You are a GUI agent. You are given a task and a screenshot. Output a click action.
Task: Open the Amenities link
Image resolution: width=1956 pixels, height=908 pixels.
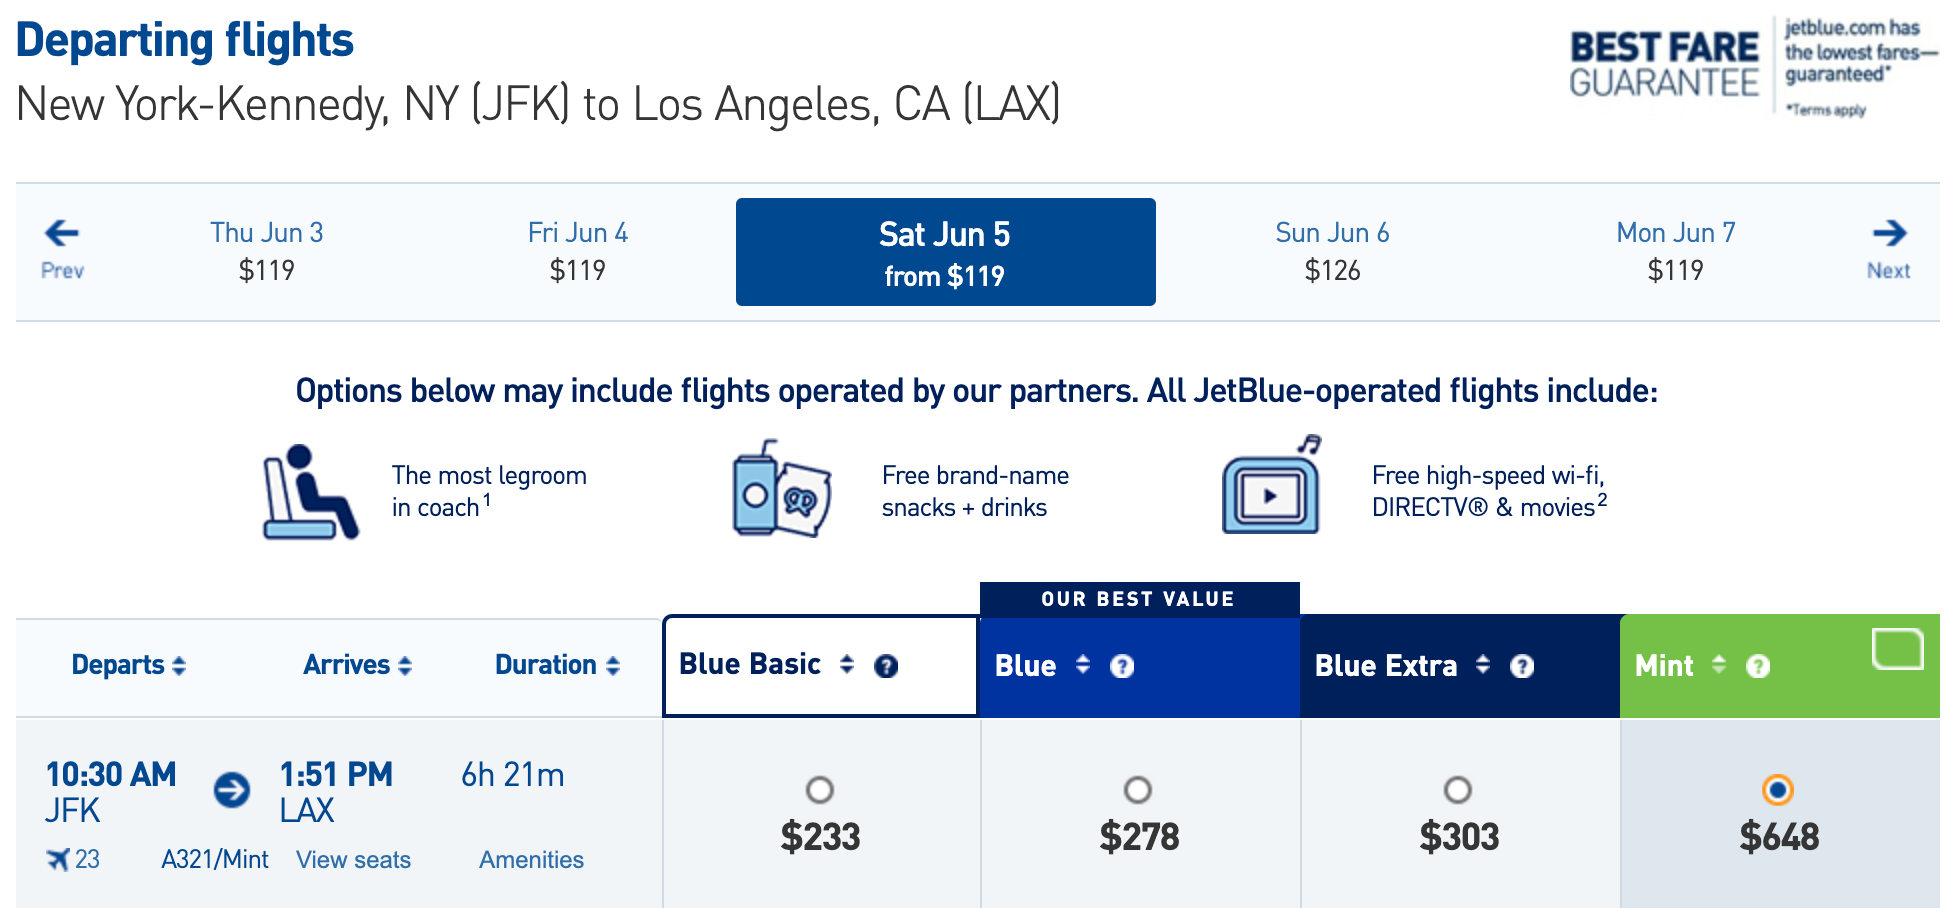coord(531,860)
